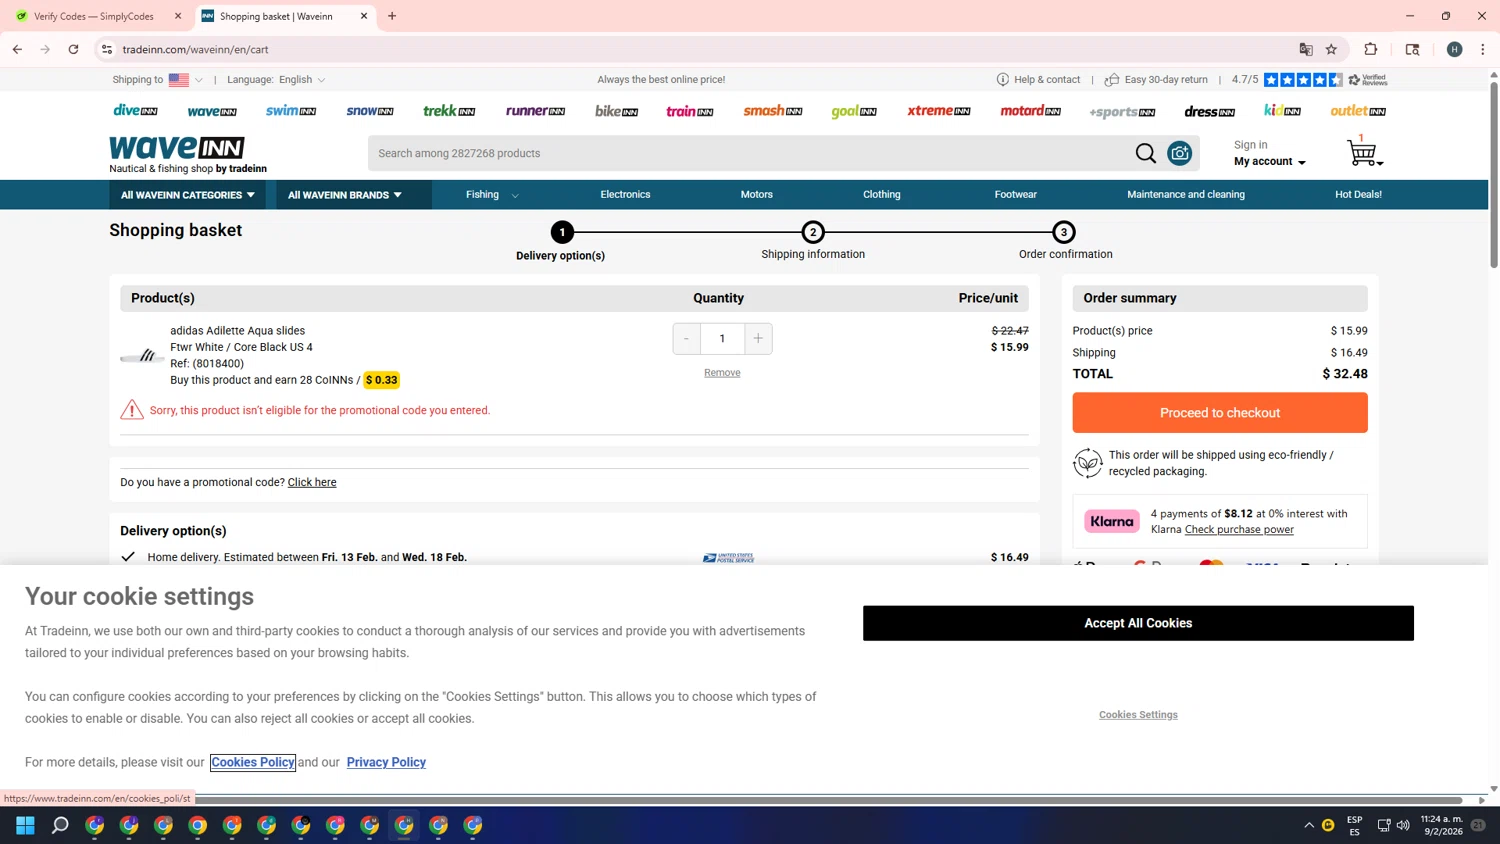Screen dimensions: 1500x844
Task: Expand the Fishing category chevron
Action: [515, 196]
